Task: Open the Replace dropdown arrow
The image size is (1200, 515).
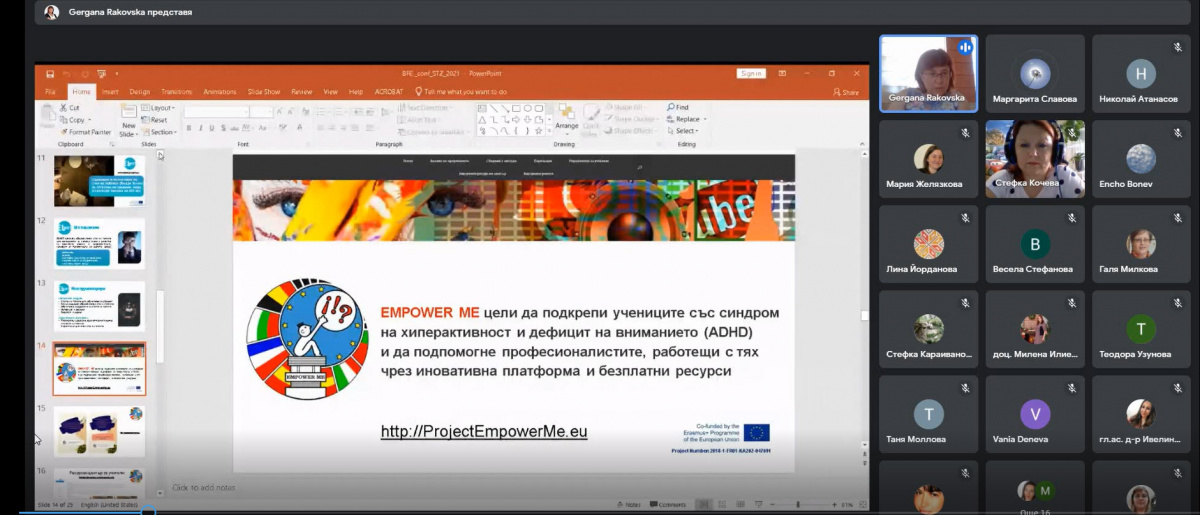Action: [705, 119]
